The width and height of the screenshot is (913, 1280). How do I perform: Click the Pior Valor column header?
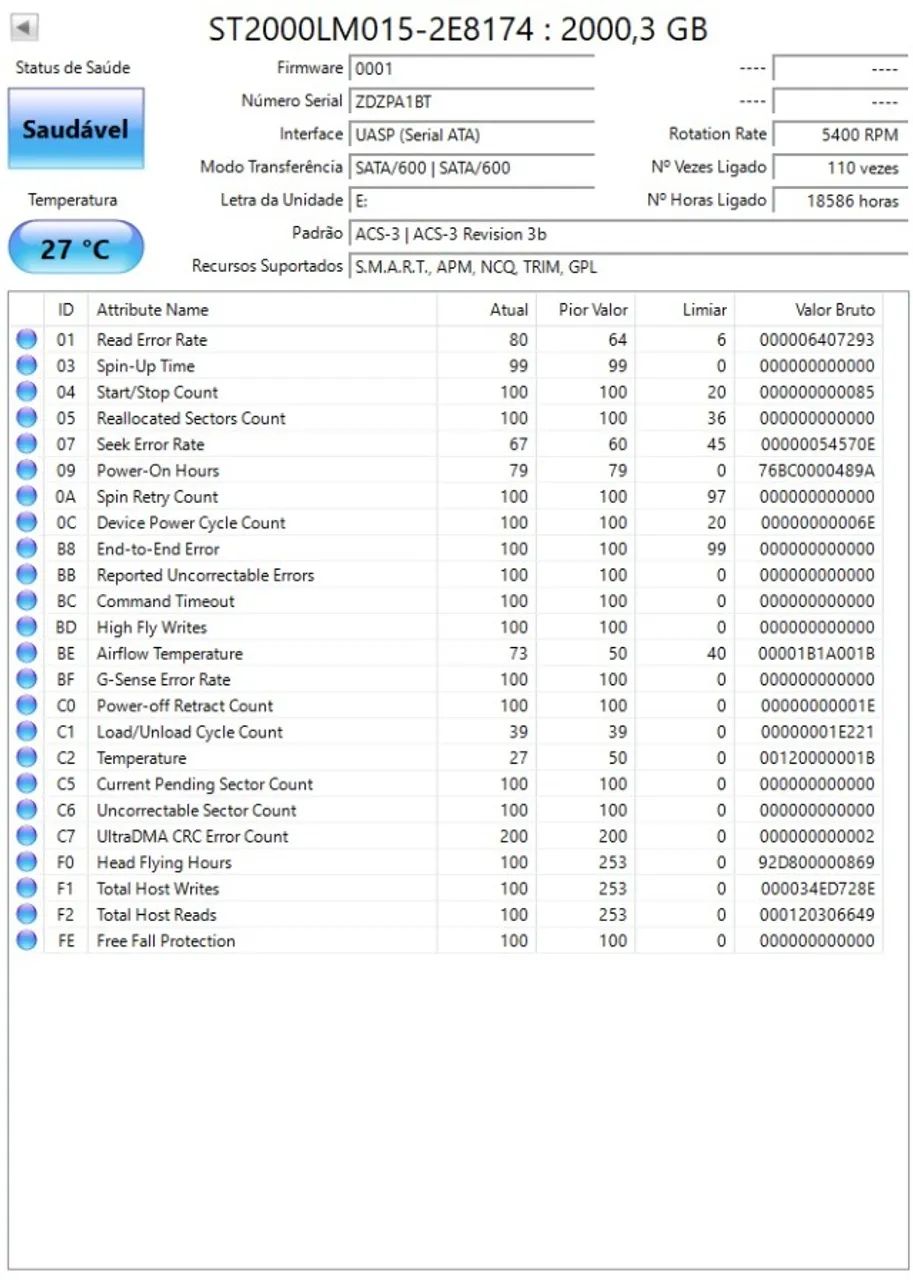(586, 310)
